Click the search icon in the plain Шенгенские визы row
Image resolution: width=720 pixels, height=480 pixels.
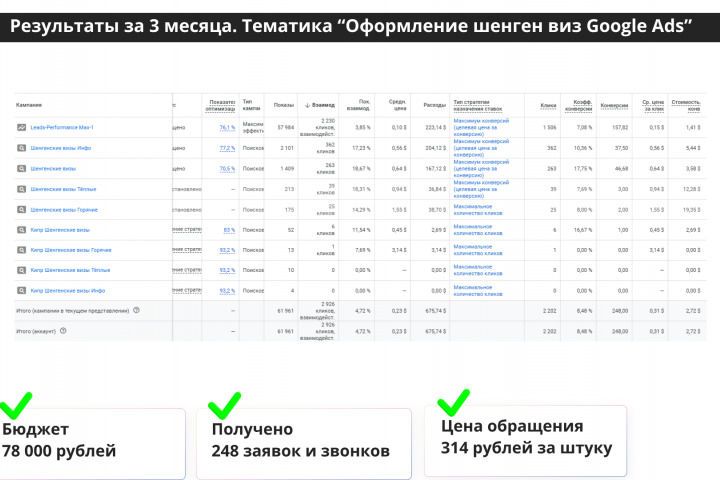[x=22, y=169]
